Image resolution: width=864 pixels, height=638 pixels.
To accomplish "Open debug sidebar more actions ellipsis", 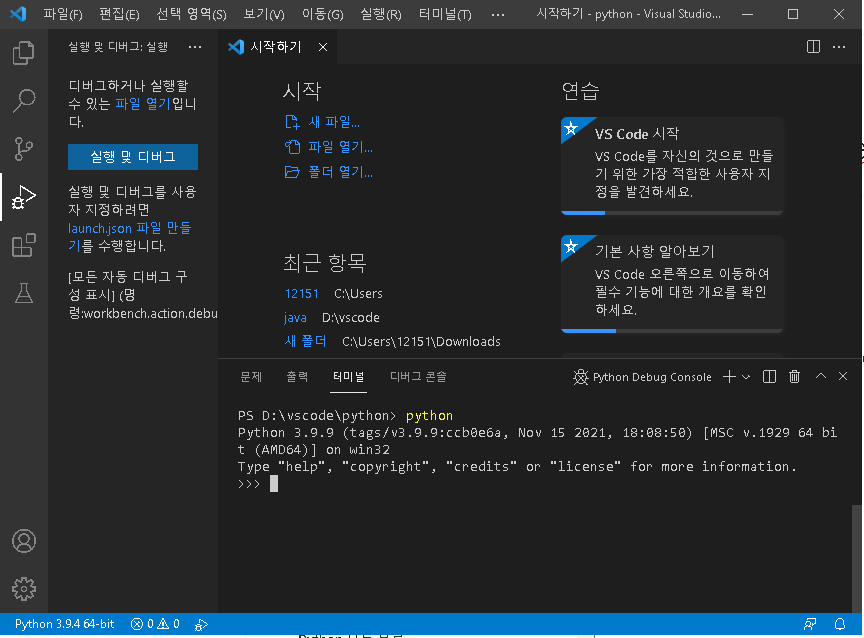I will [195, 47].
